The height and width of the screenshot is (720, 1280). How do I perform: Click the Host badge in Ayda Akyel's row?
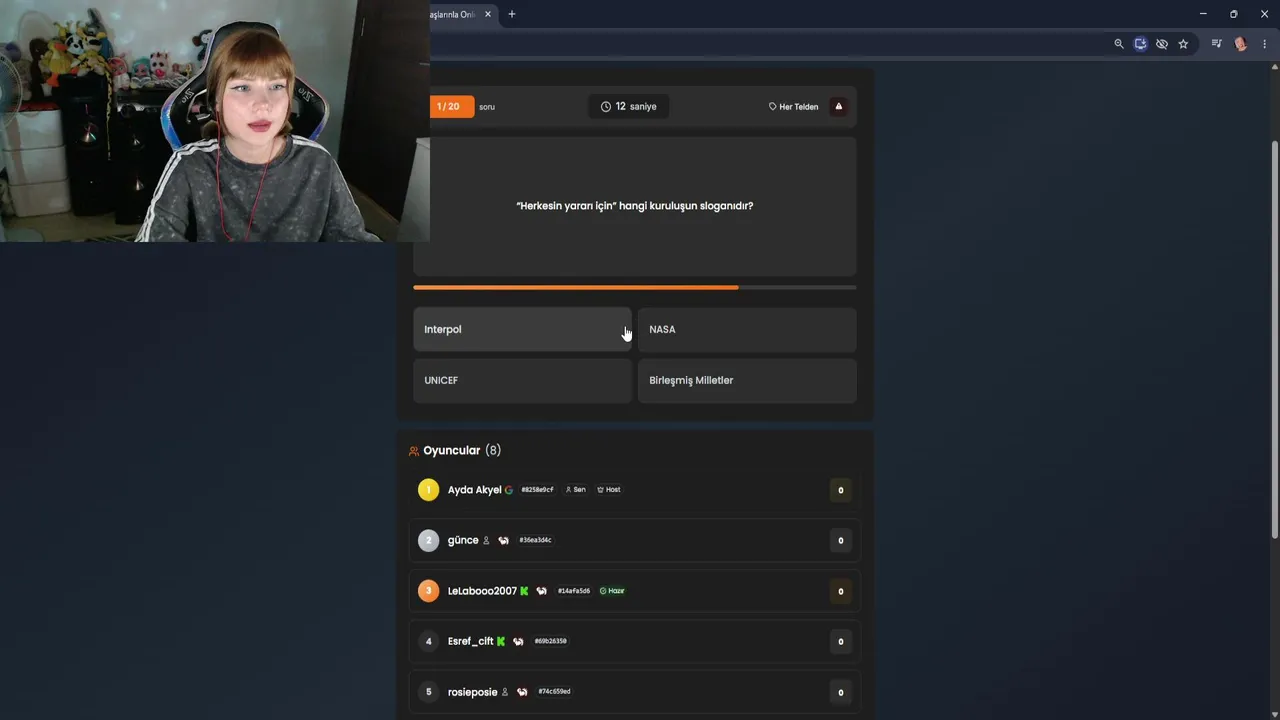pos(609,490)
